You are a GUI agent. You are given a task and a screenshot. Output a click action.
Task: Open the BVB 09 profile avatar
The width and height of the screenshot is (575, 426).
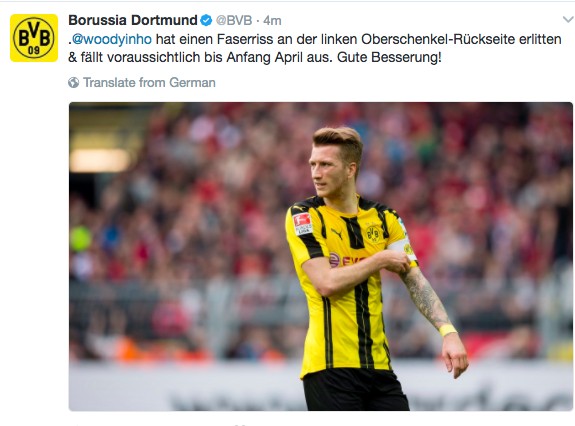[x=34, y=38]
